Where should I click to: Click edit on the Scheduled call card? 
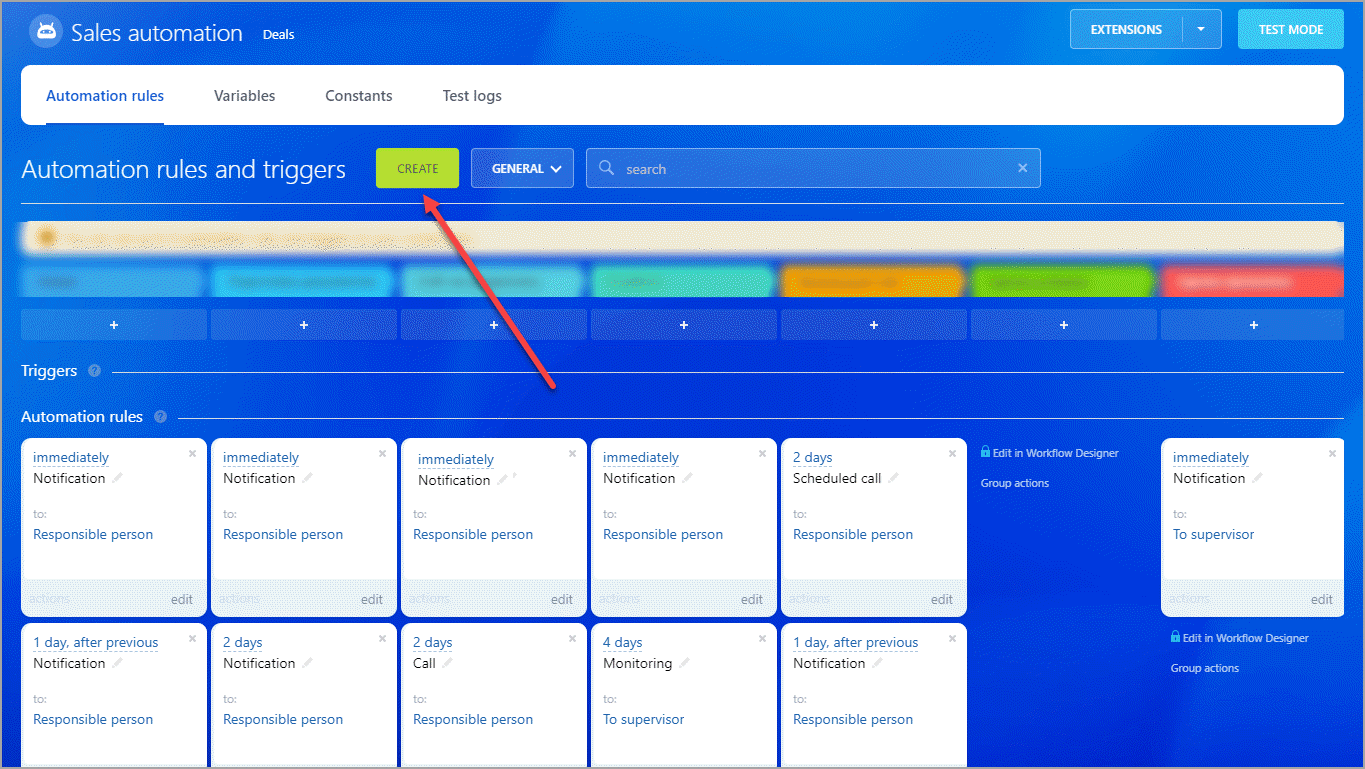(942, 599)
